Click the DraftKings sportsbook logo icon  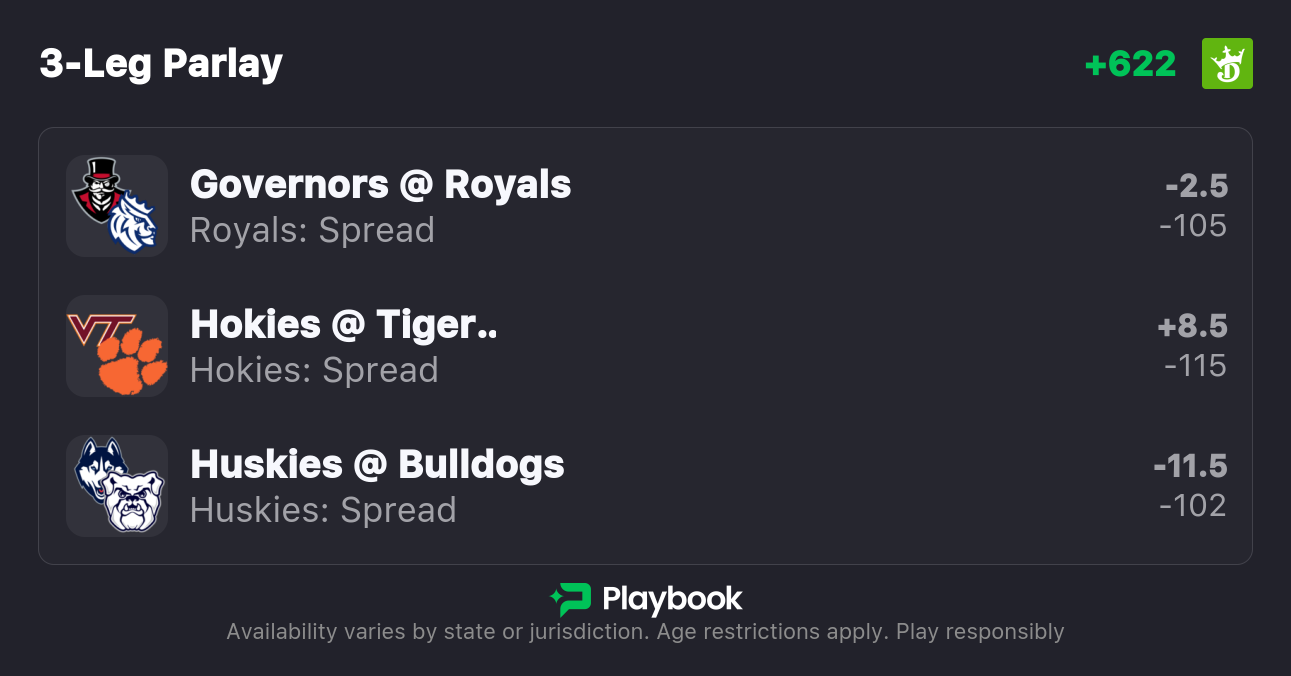[1227, 64]
